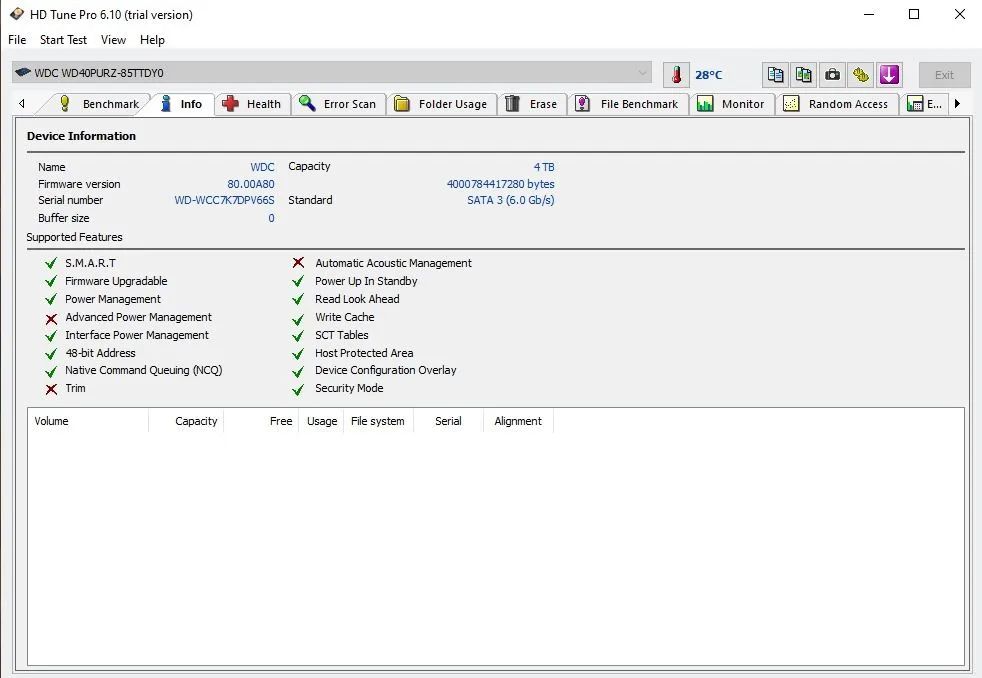982x678 pixels.
Task: Open the WDC WD40PURZ drive dropdown
Action: pyautogui.click(x=331, y=73)
